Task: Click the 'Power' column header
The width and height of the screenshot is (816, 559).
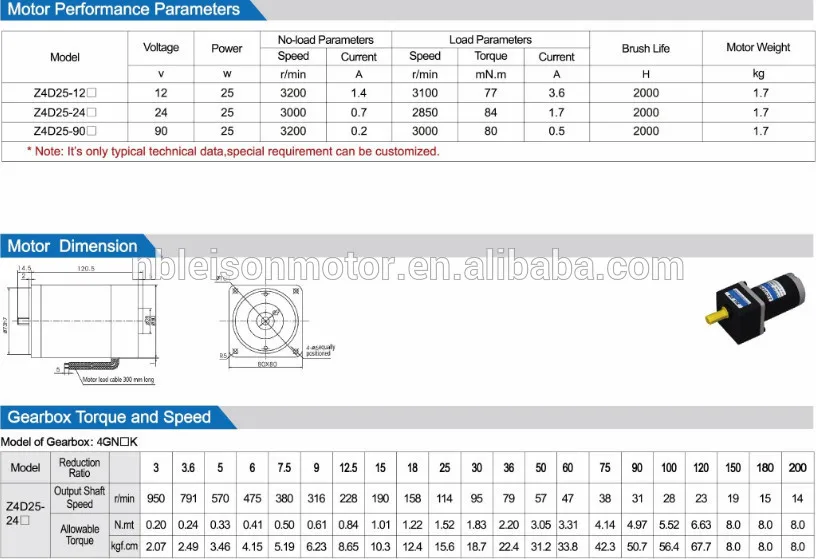Action: point(226,48)
